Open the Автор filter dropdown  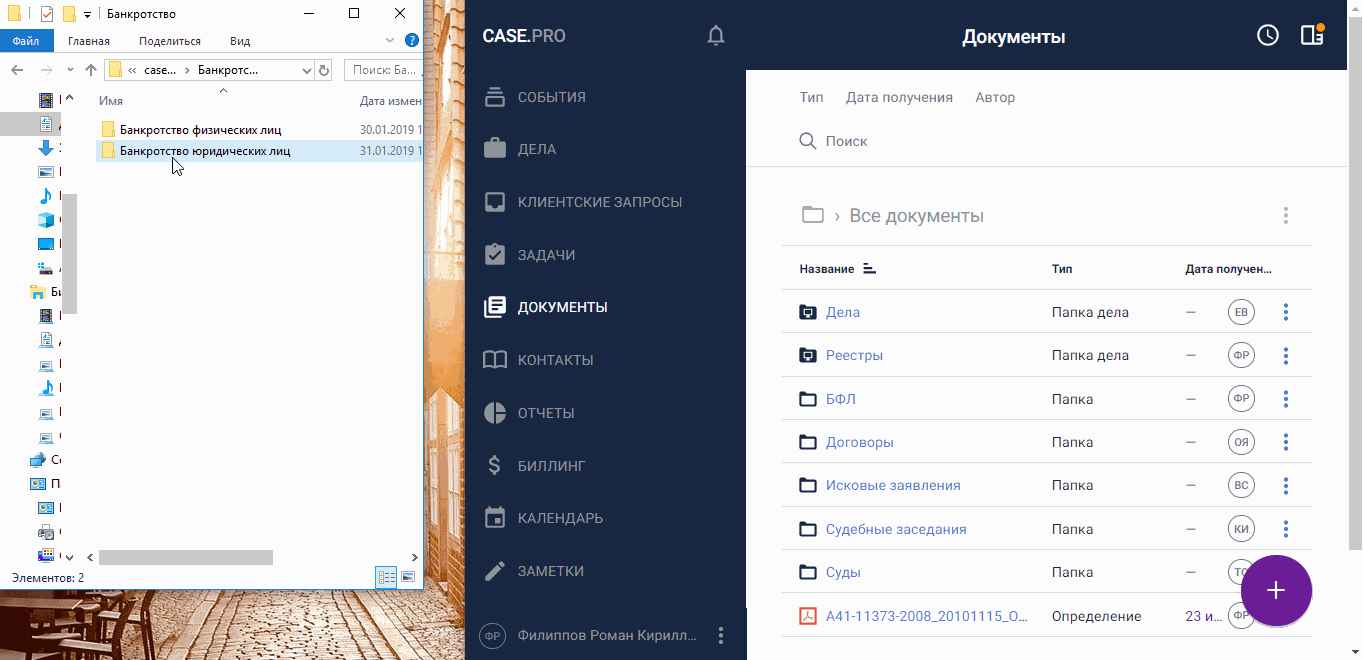[995, 97]
